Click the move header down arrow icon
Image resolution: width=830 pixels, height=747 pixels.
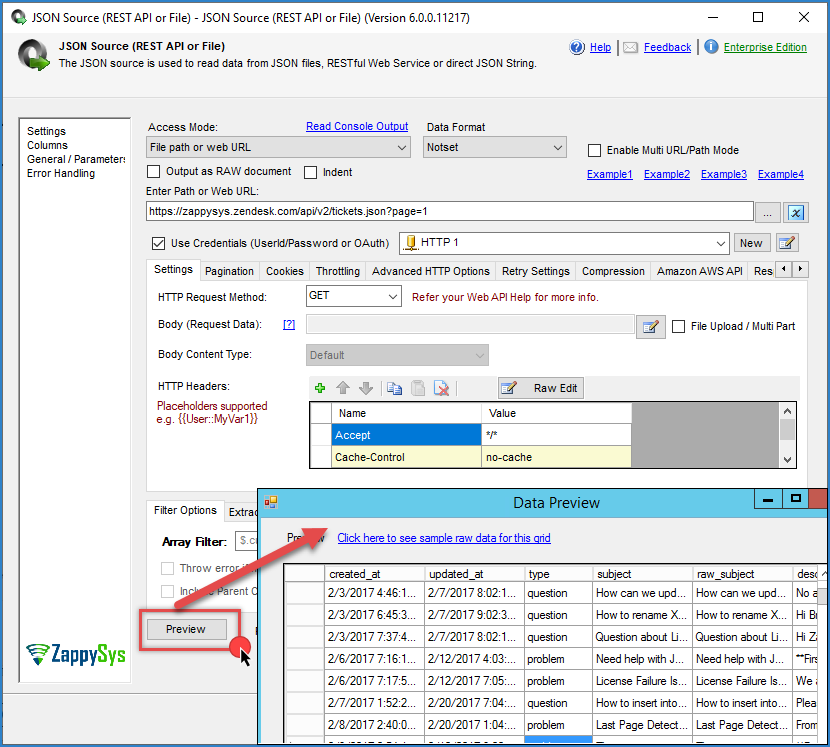click(365, 388)
